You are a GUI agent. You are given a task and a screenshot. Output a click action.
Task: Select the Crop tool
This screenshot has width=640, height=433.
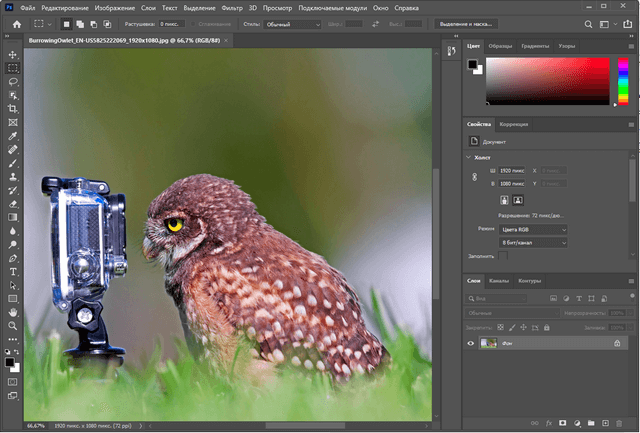click(13, 109)
